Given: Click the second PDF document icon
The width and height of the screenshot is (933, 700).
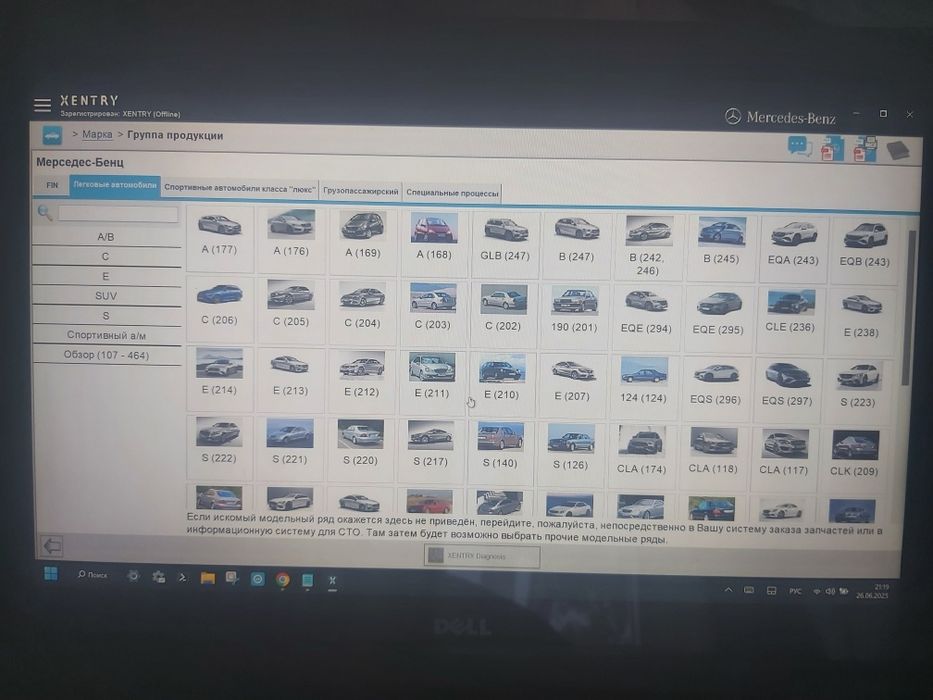Looking at the screenshot, I should [865, 149].
